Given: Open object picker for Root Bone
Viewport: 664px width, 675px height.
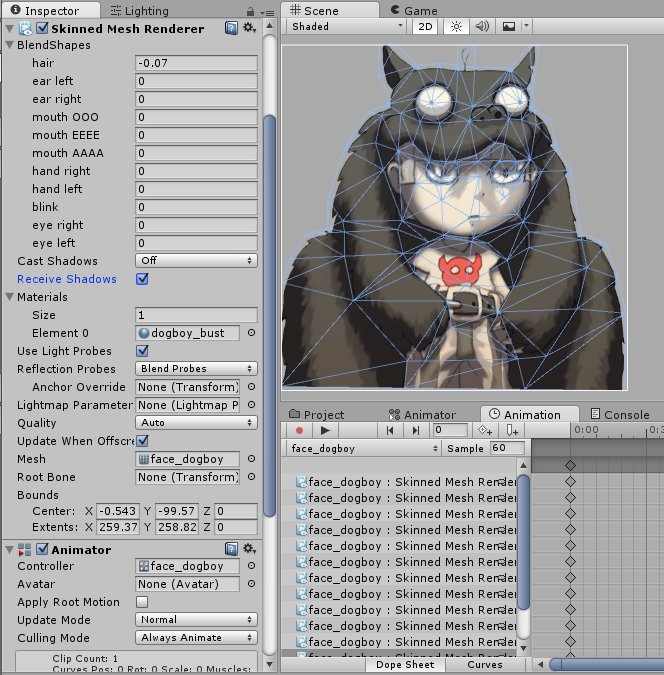Looking at the screenshot, I should (x=251, y=477).
